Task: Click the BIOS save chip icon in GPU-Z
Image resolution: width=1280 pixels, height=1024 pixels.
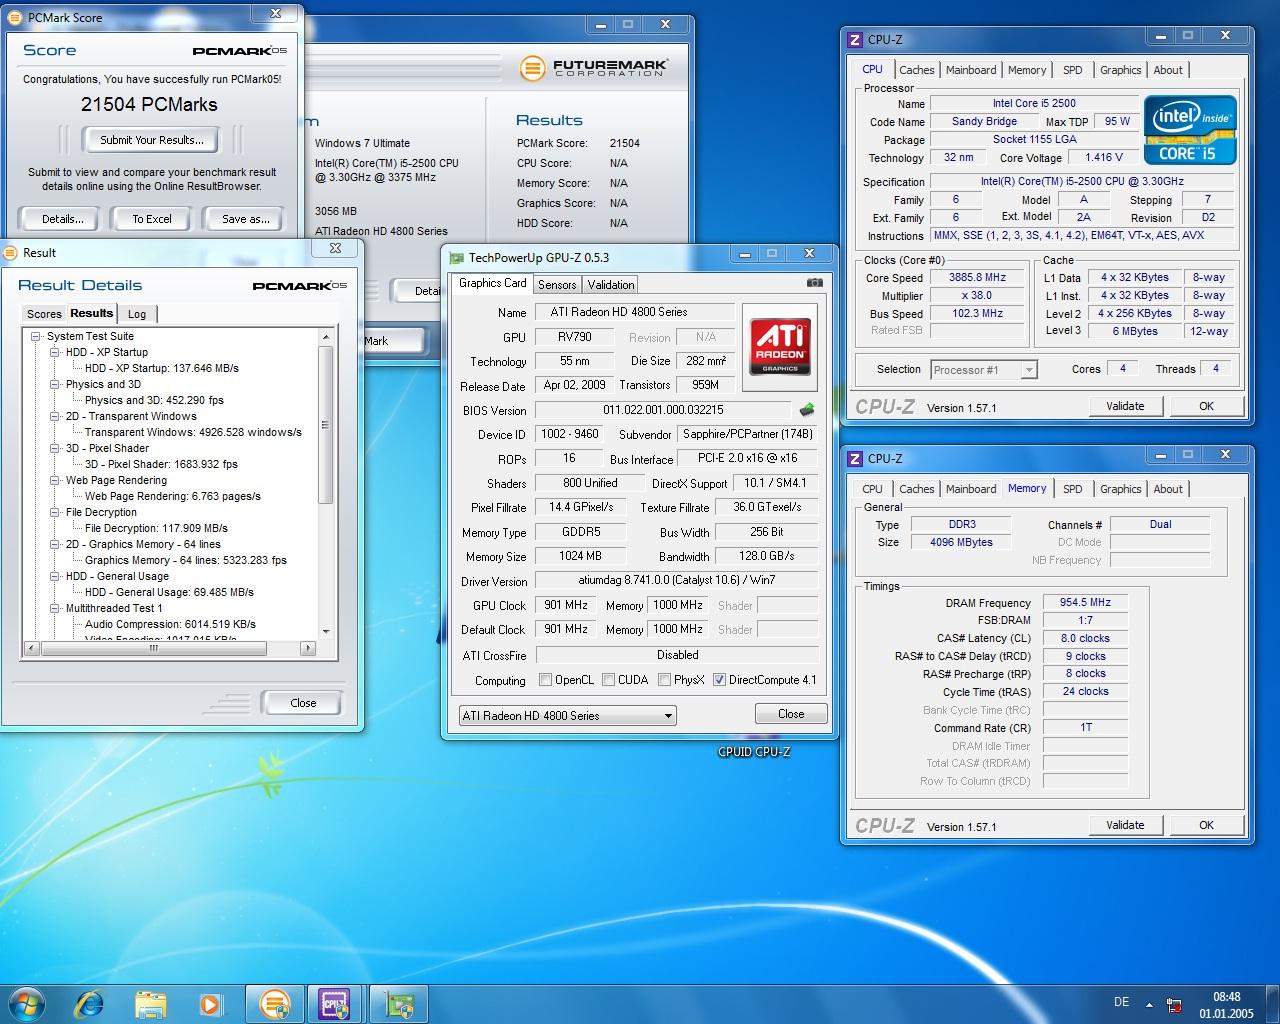Action: tap(807, 409)
